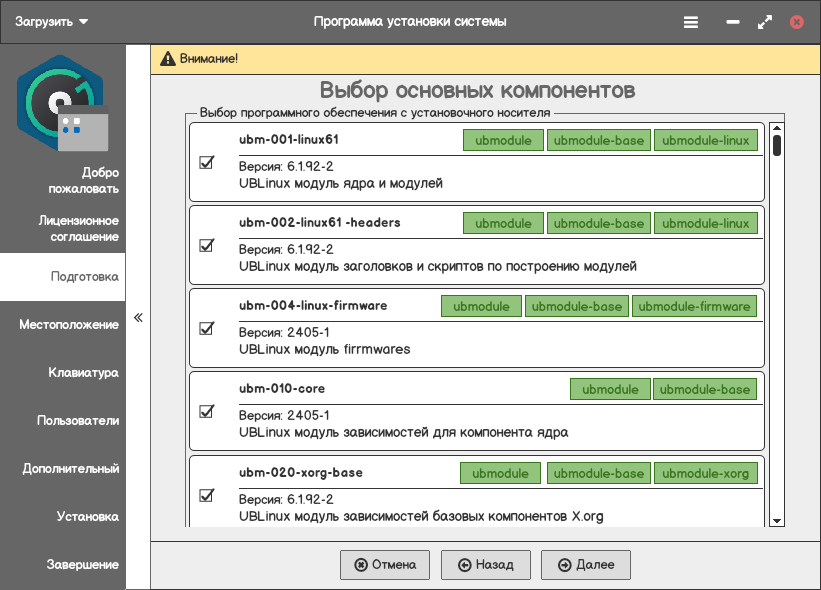Image resolution: width=821 pixels, height=590 pixels.
Task: Toggle ubm-010-core module checkbox
Action: click(207, 411)
